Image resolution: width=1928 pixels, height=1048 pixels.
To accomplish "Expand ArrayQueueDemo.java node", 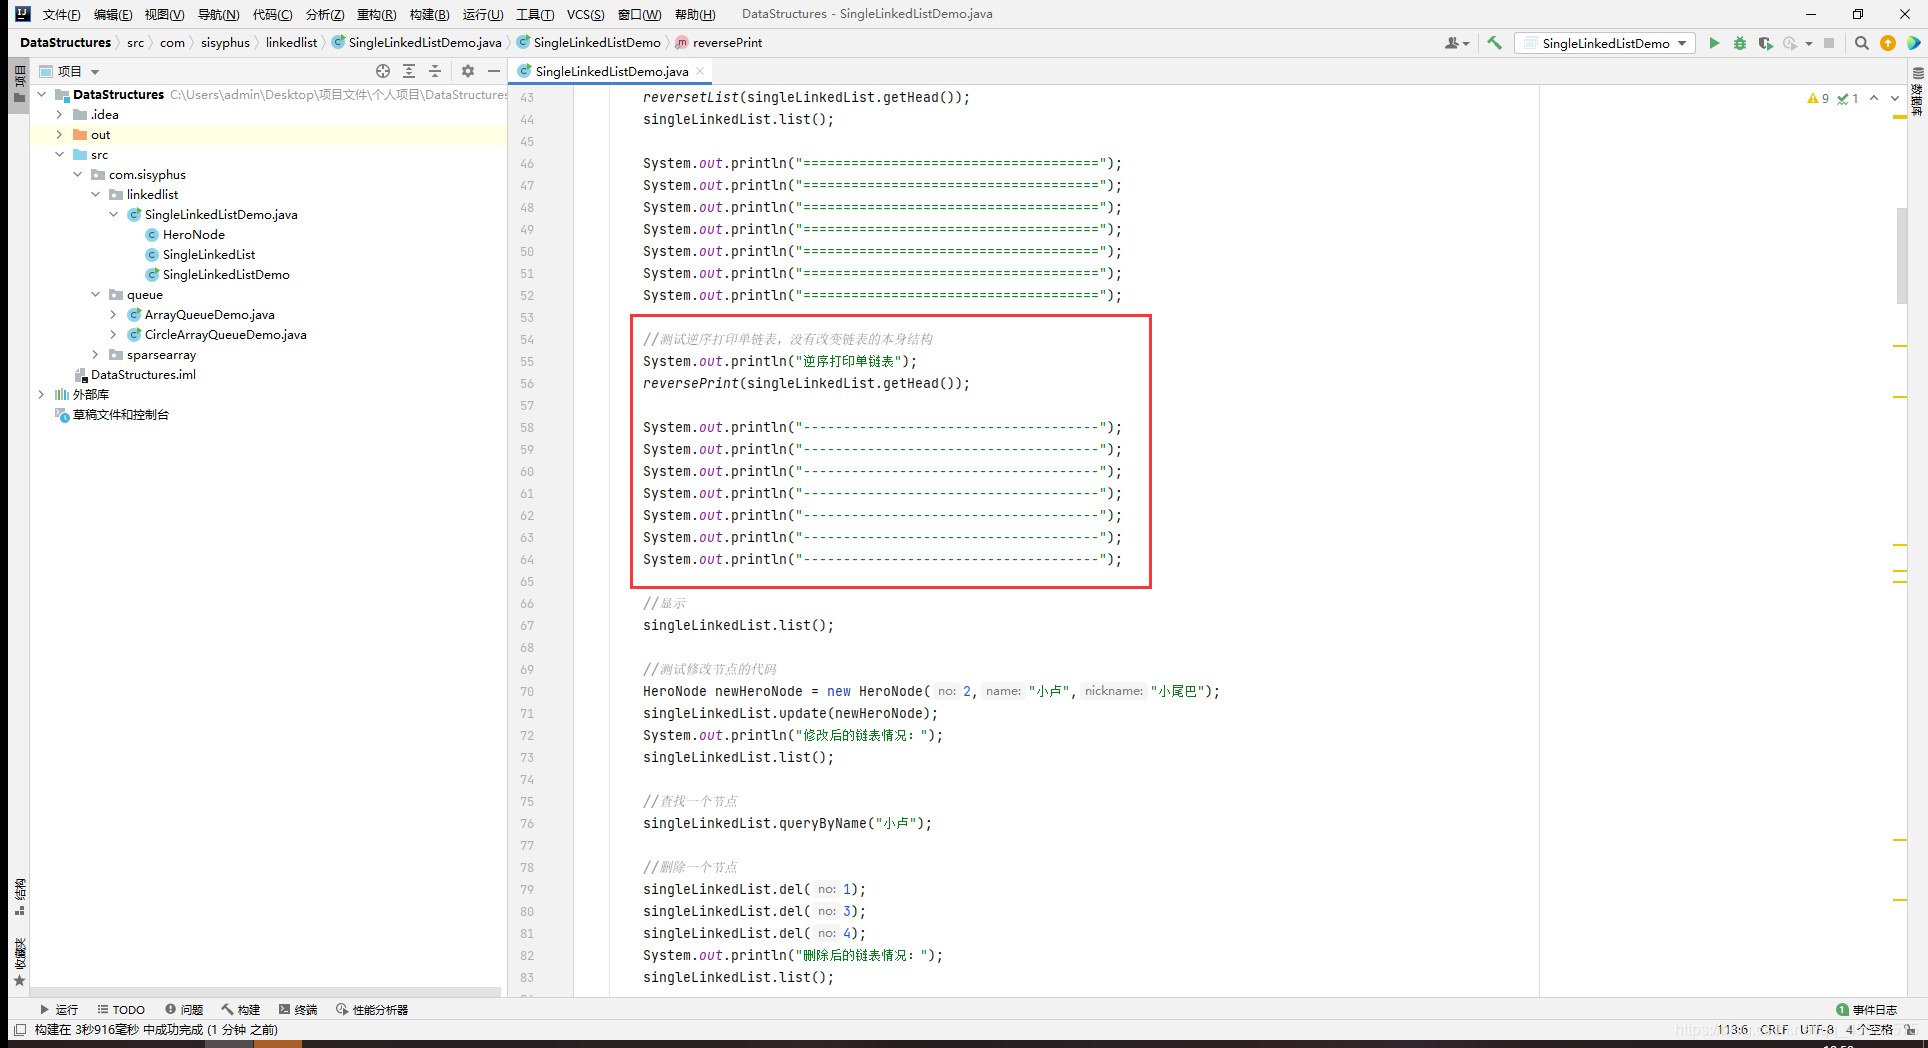I will [x=114, y=314].
